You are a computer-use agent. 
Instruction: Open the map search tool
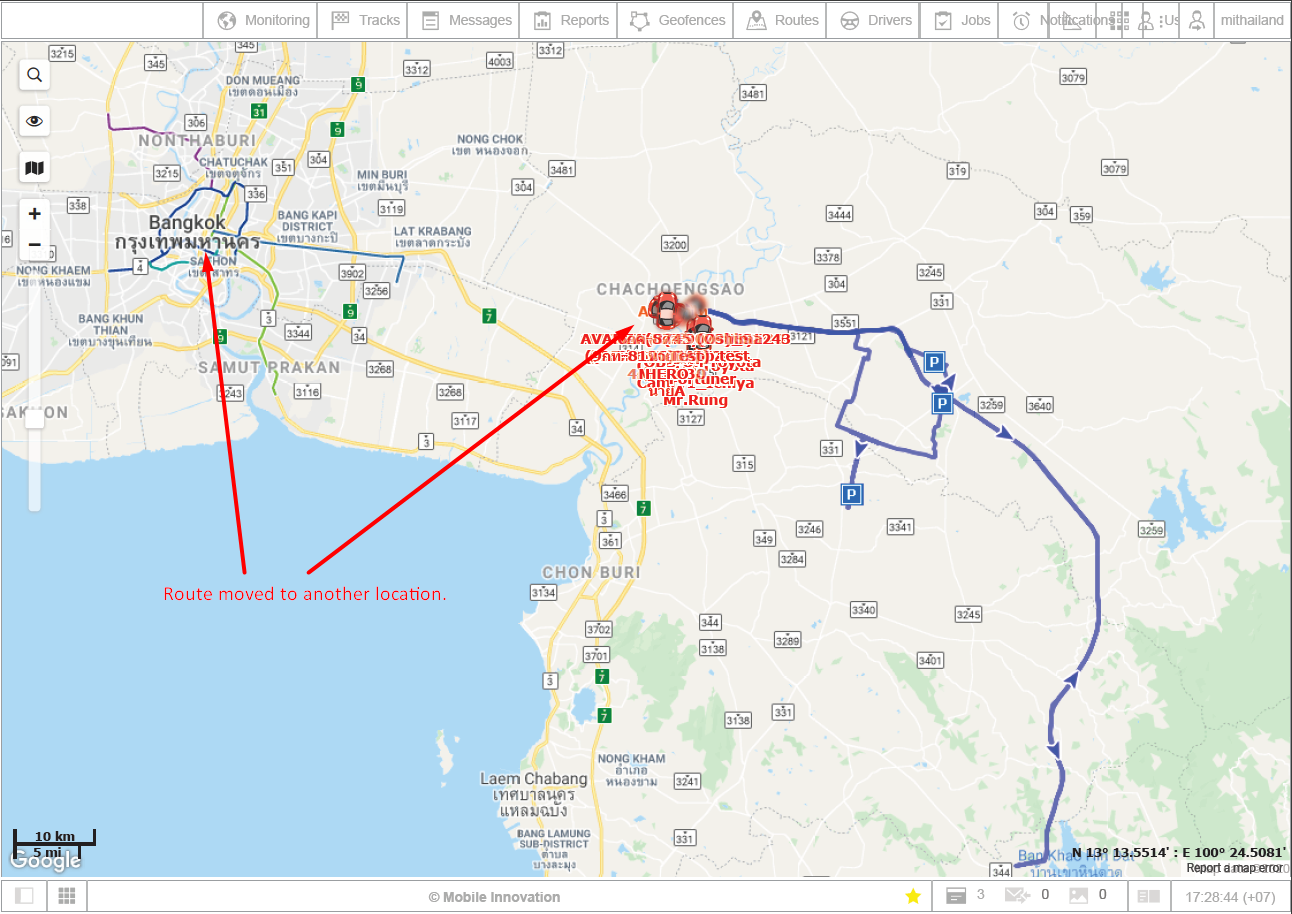point(34,75)
